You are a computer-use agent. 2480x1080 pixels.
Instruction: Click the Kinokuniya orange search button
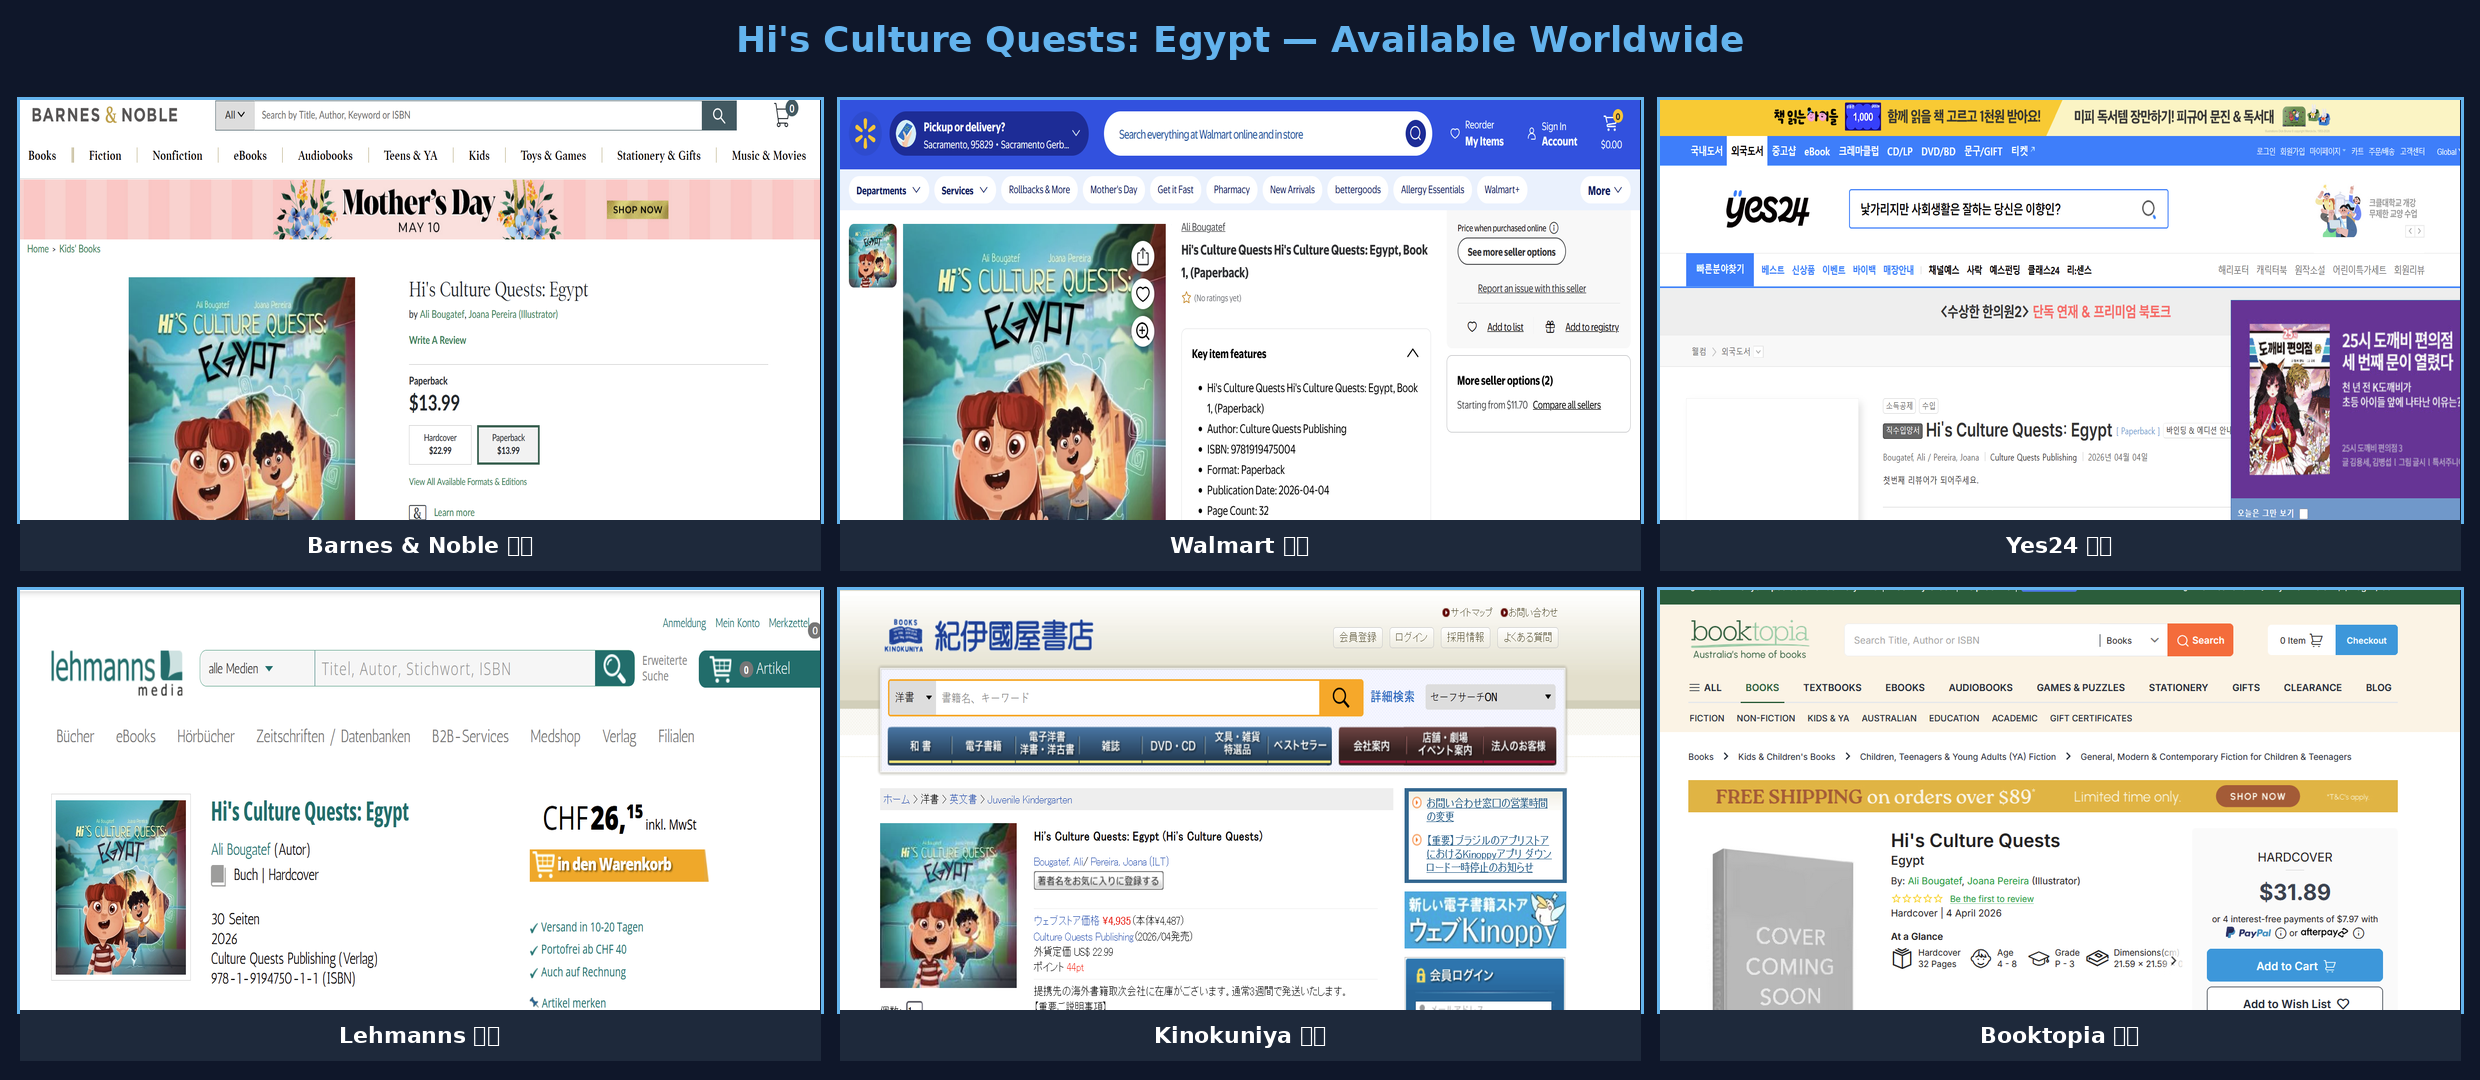(x=1340, y=697)
